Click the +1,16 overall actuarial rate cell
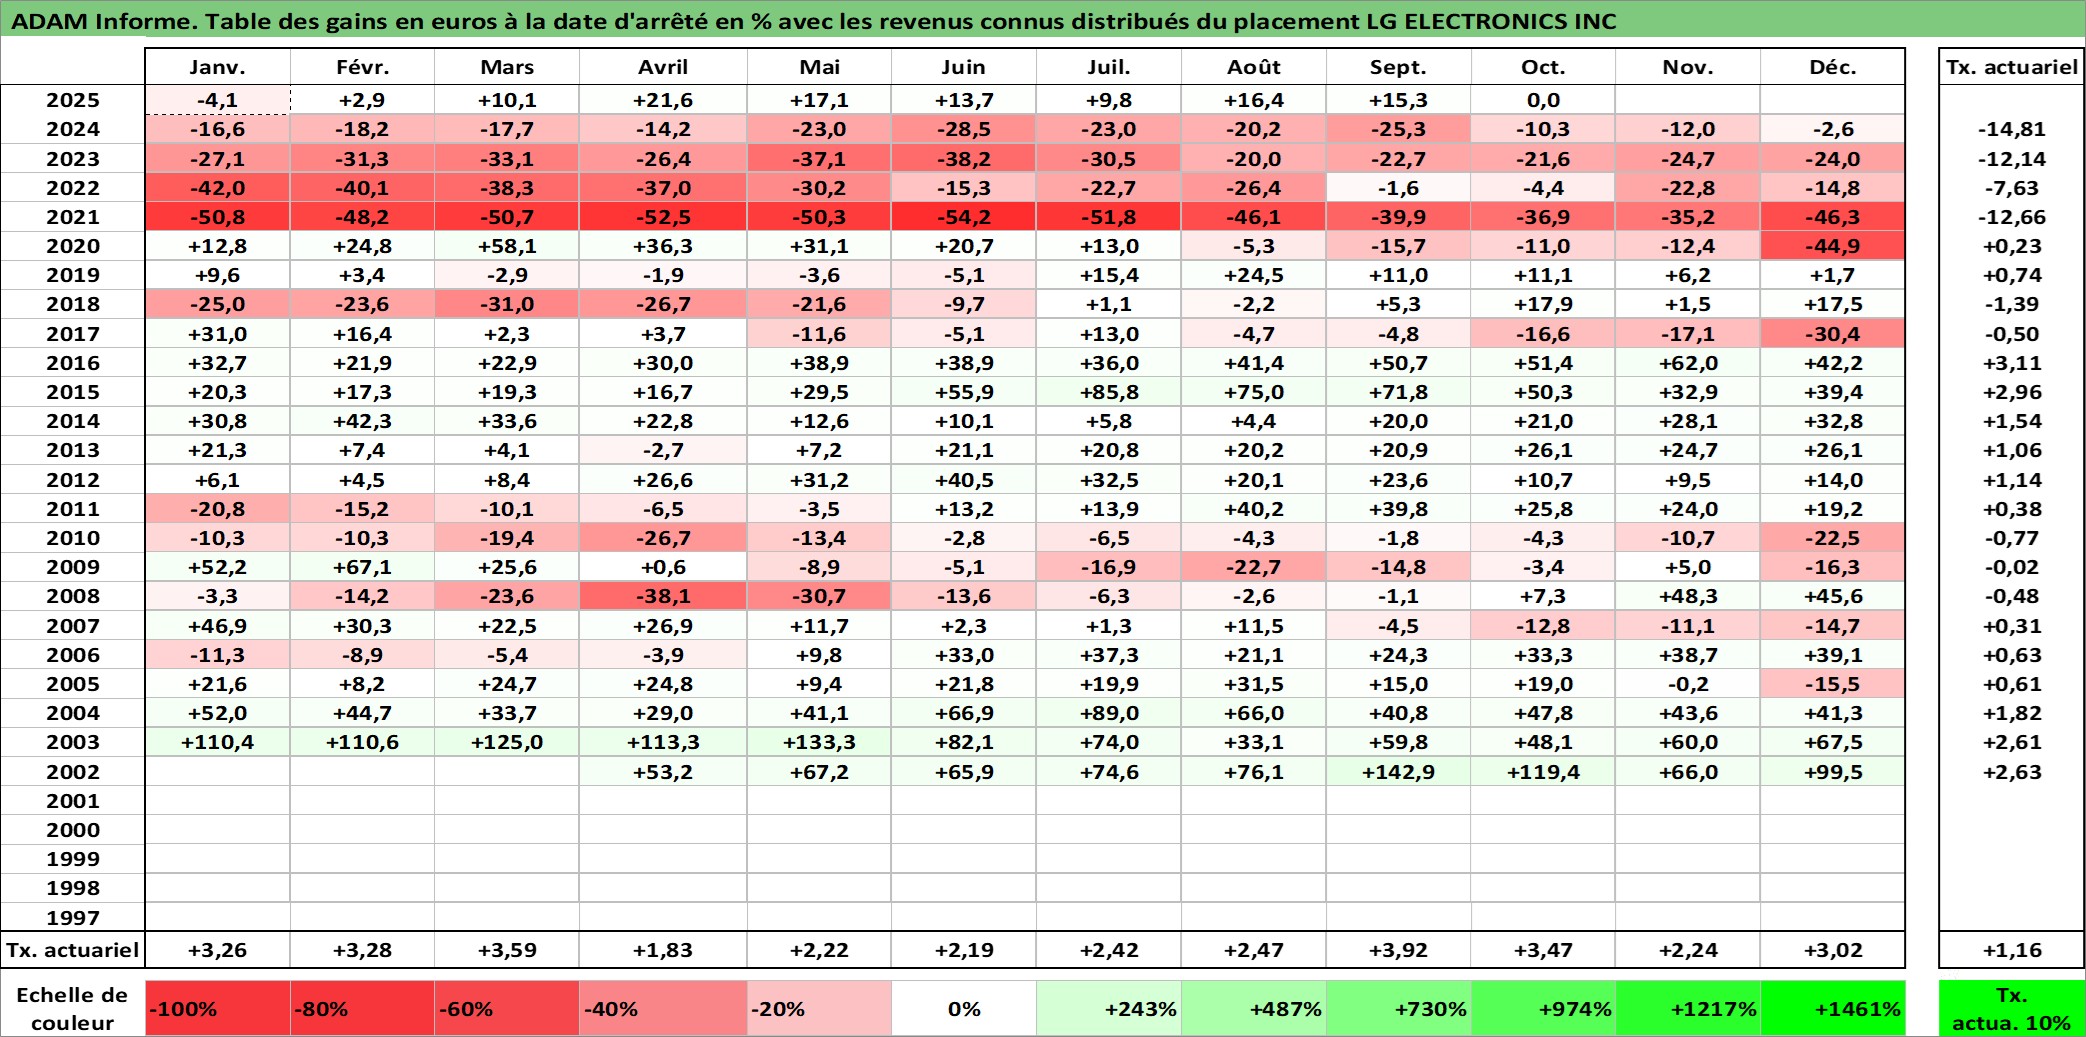The height and width of the screenshot is (1037, 2086). coord(2012,950)
